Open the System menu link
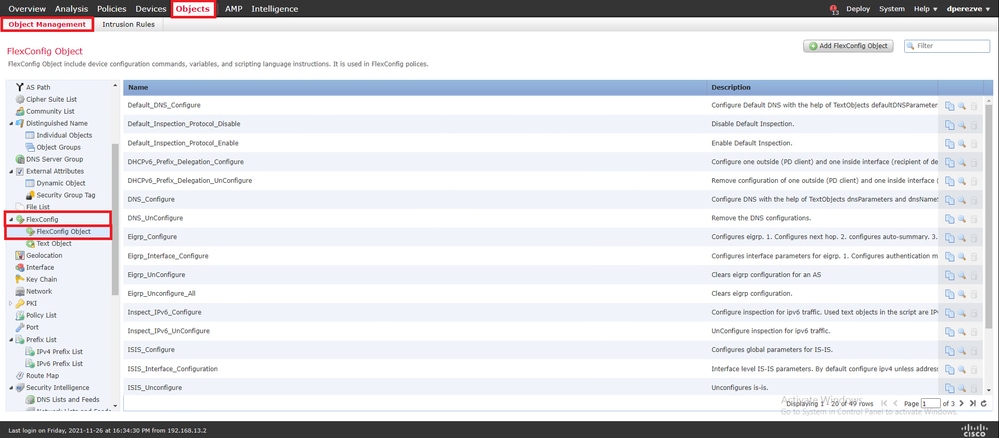The image size is (999, 438). pyautogui.click(x=891, y=9)
